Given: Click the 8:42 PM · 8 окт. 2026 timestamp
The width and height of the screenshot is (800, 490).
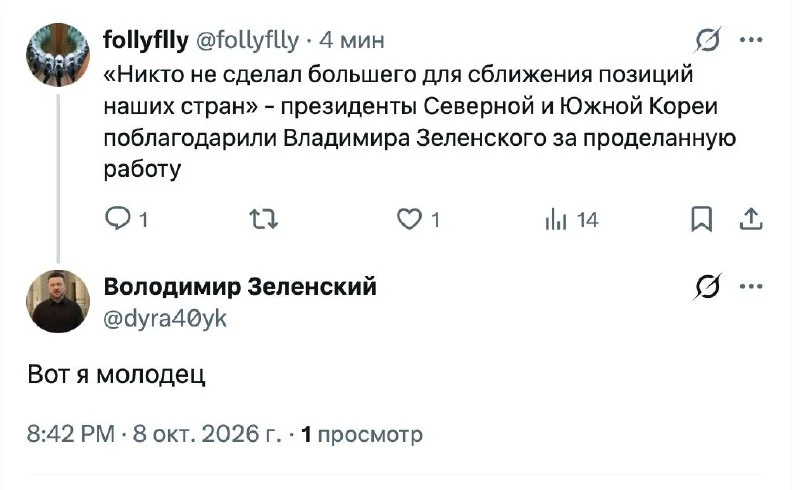Looking at the screenshot, I should pyautogui.click(x=154, y=434).
